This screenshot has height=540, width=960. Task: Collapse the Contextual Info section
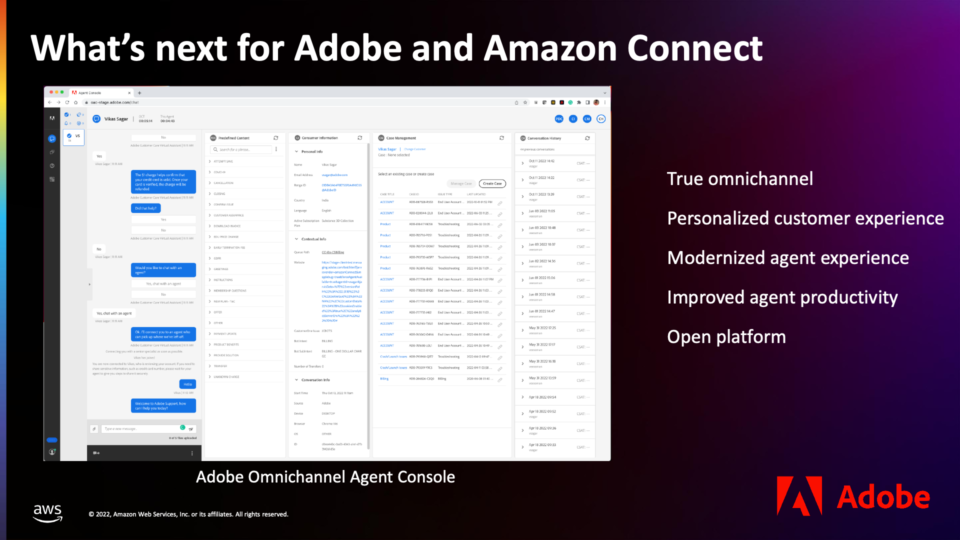coord(297,239)
